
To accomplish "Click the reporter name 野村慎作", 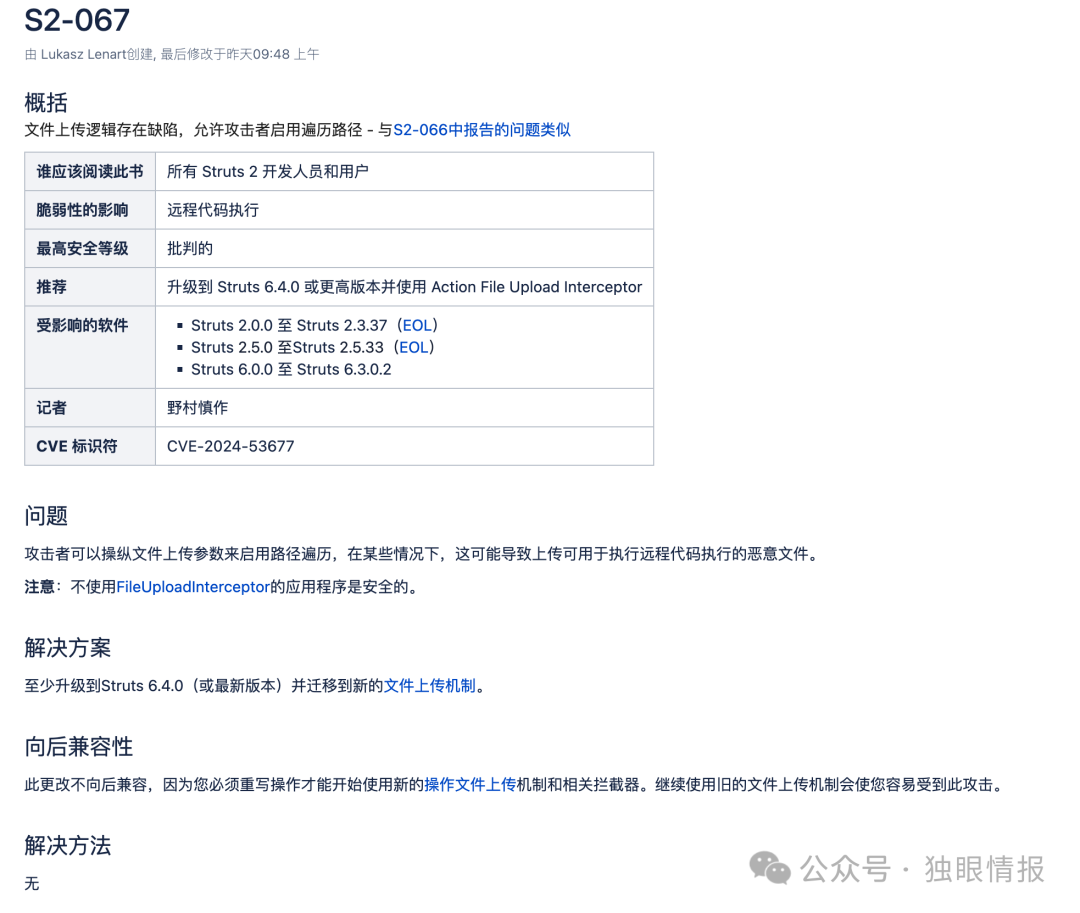I will pos(198,408).
